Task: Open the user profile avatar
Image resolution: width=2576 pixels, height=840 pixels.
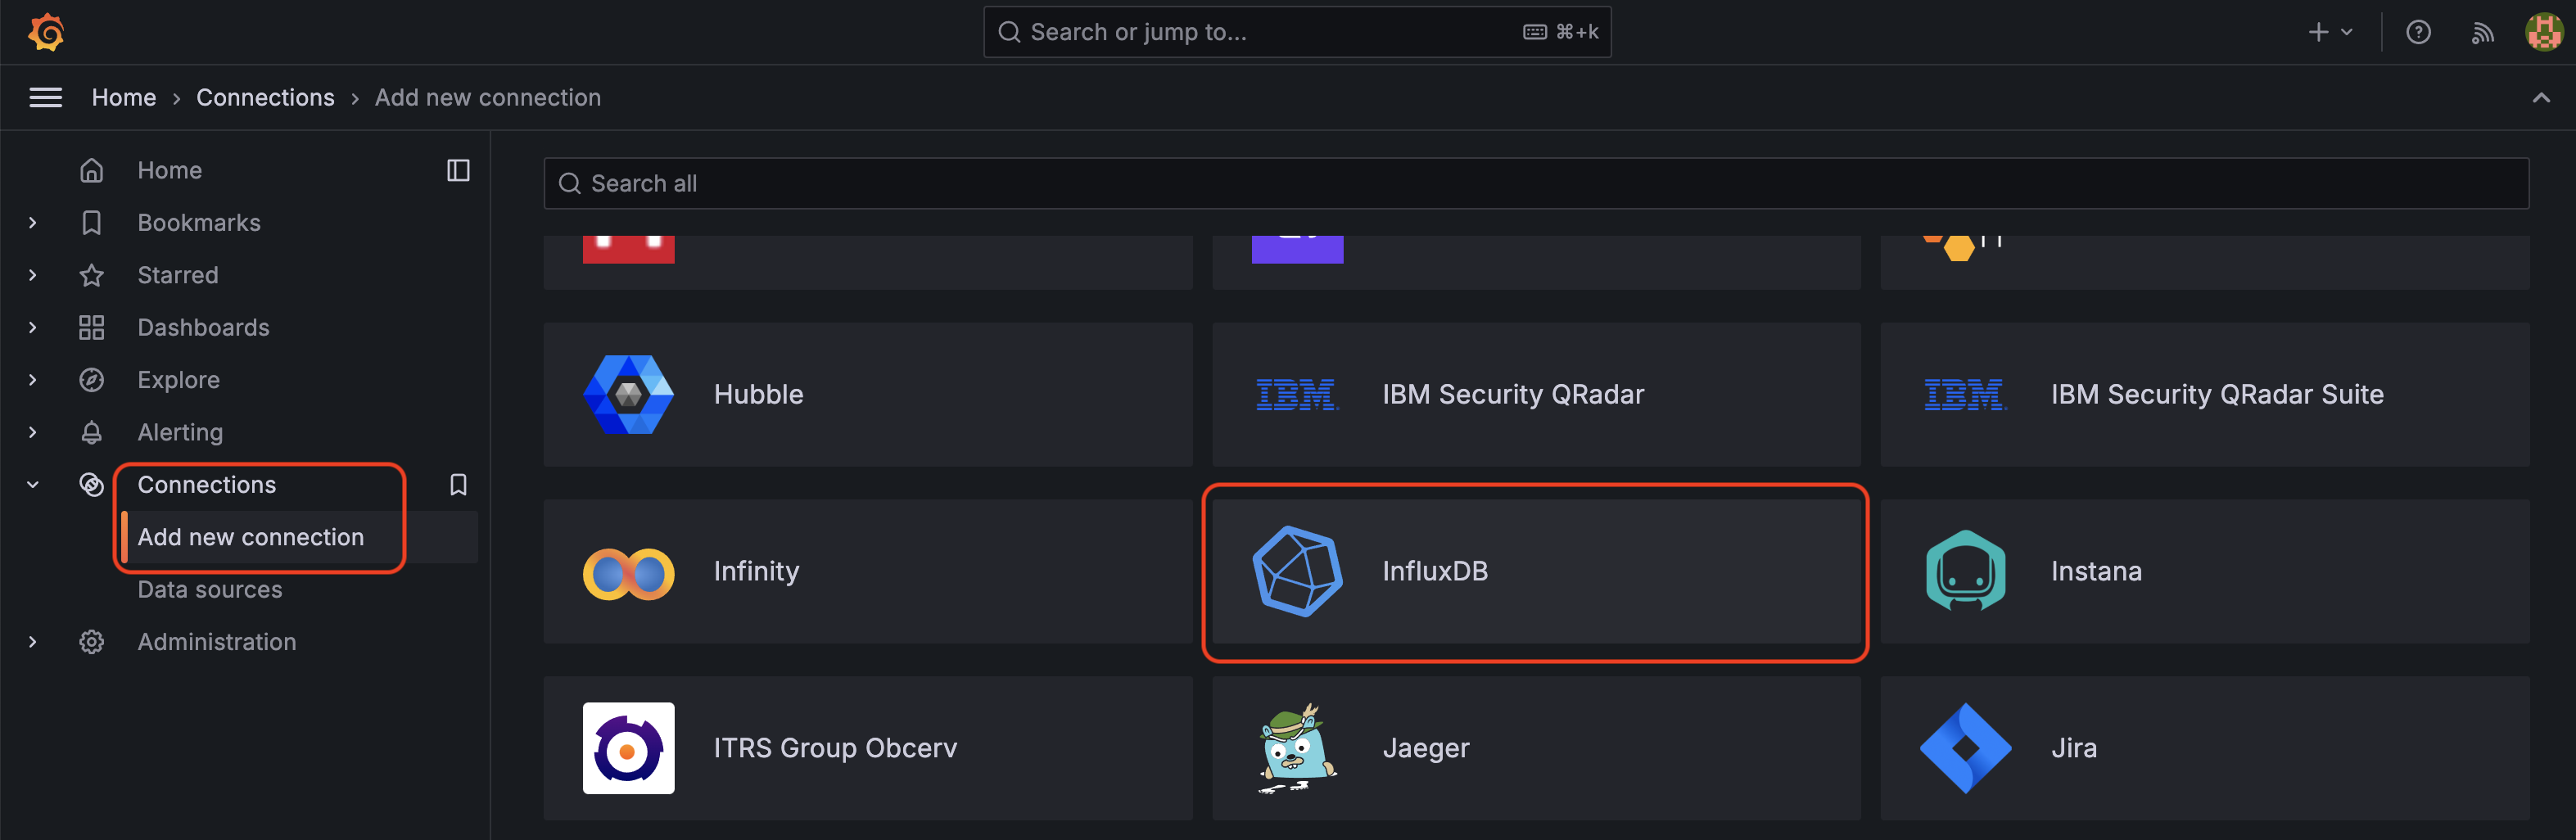Action: tap(2545, 31)
